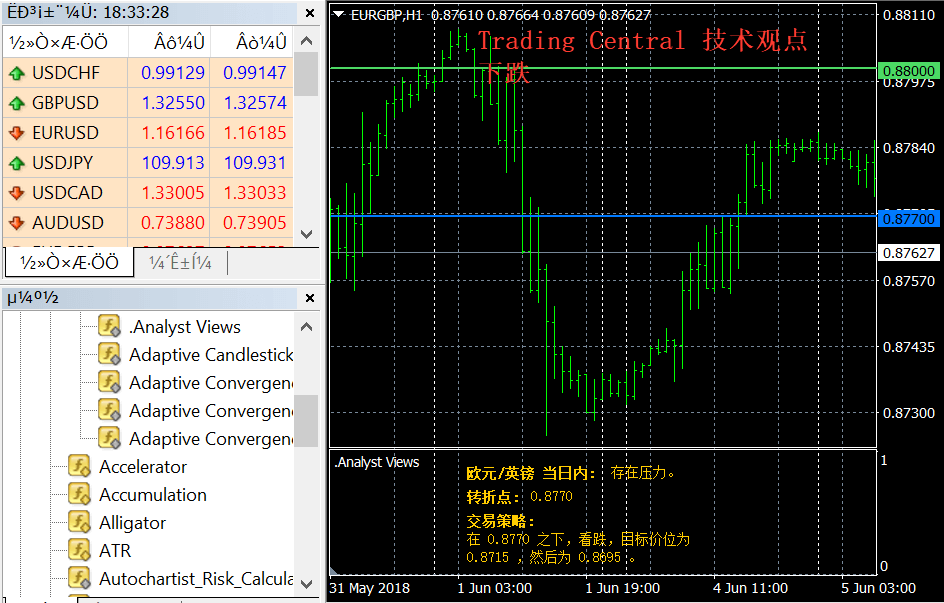944x603 pixels.
Task: Click the USDCAD red arrow icon
Action: pyautogui.click(x=17, y=193)
